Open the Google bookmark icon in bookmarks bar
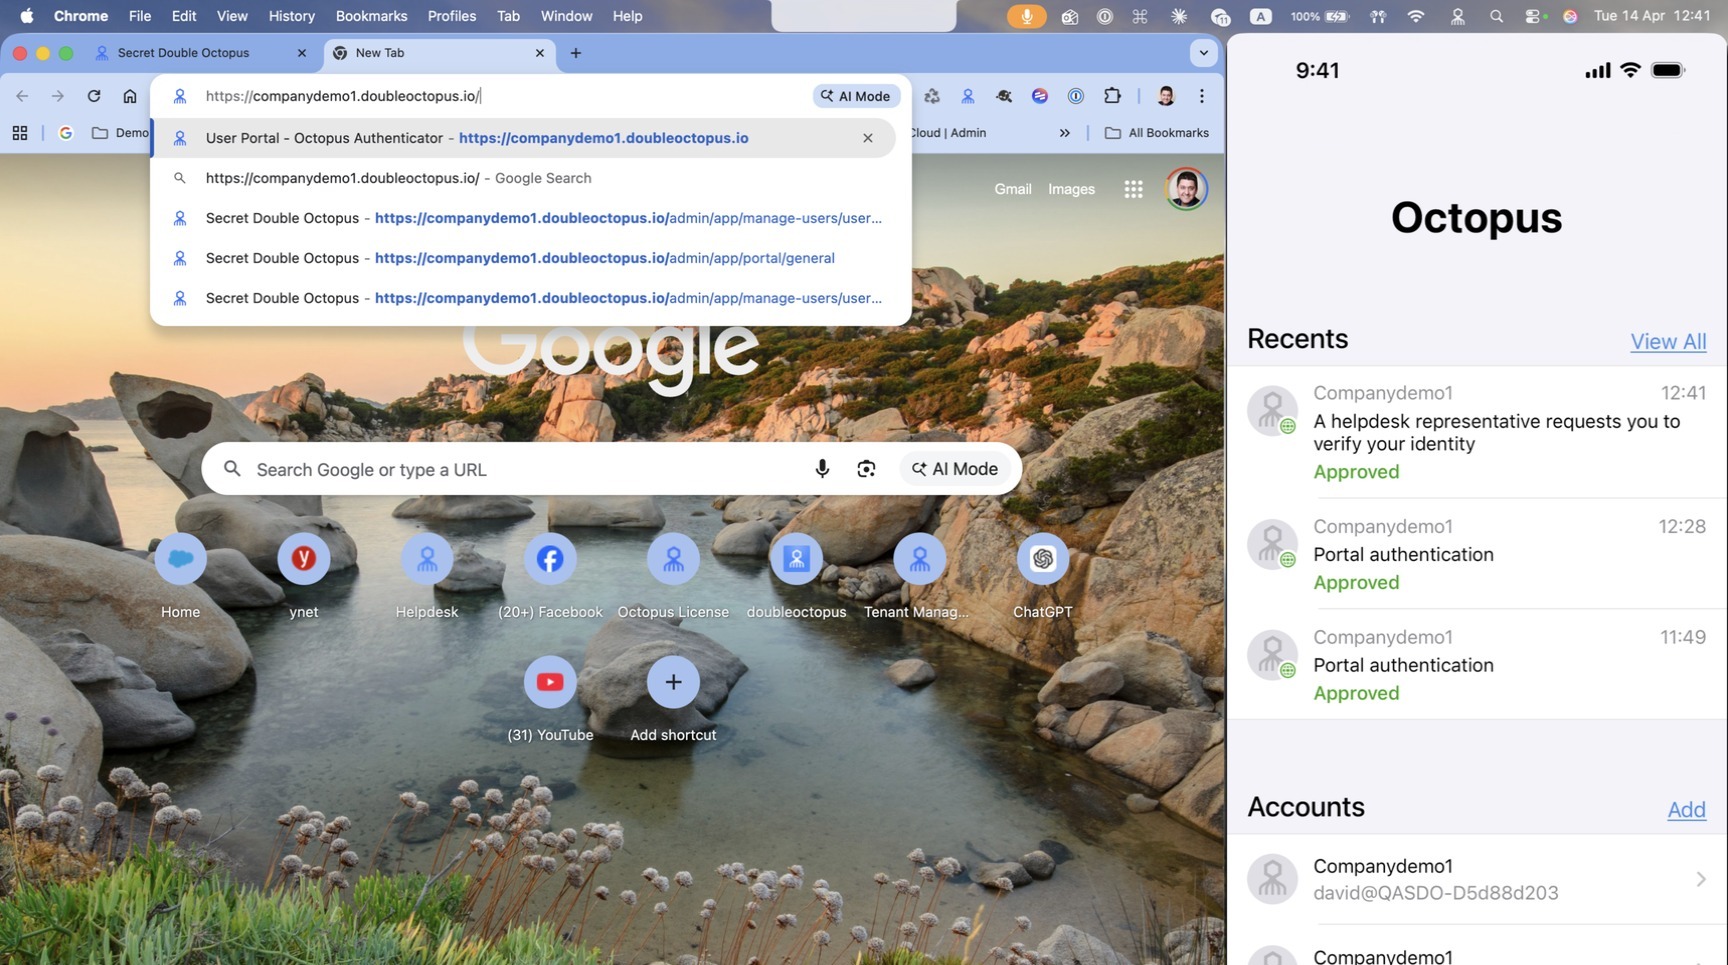This screenshot has height=965, width=1728. (x=66, y=133)
